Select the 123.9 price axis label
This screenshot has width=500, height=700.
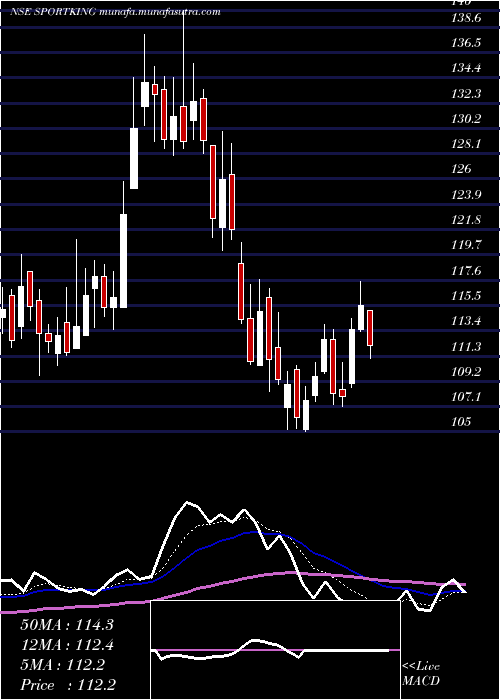pyautogui.click(x=466, y=195)
